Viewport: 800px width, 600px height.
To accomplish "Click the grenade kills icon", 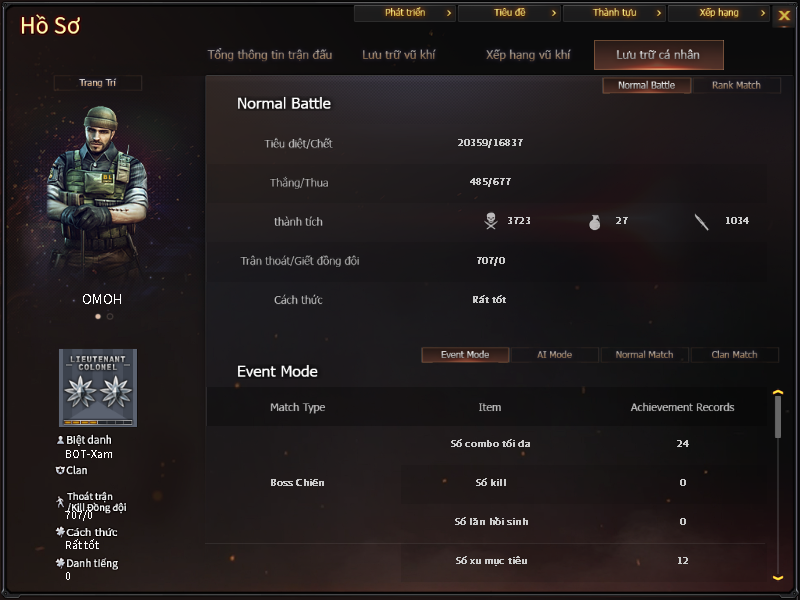I will tap(594, 222).
